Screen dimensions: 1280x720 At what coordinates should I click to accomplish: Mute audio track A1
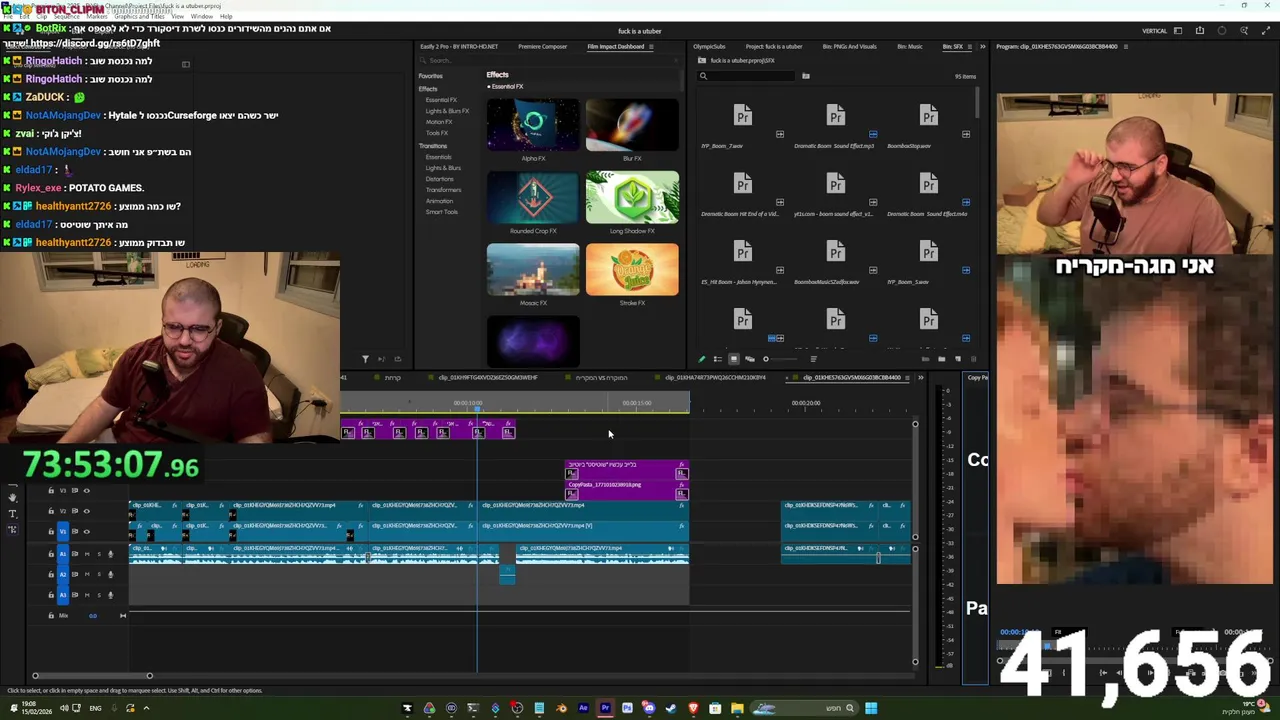pyautogui.click(x=87, y=554)
